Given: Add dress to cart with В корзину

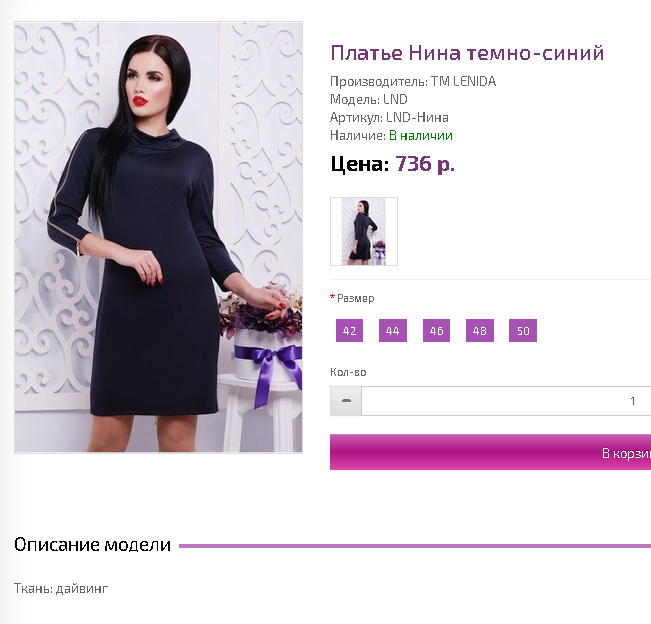Looking at the screenshot, I should pos(490,452).
